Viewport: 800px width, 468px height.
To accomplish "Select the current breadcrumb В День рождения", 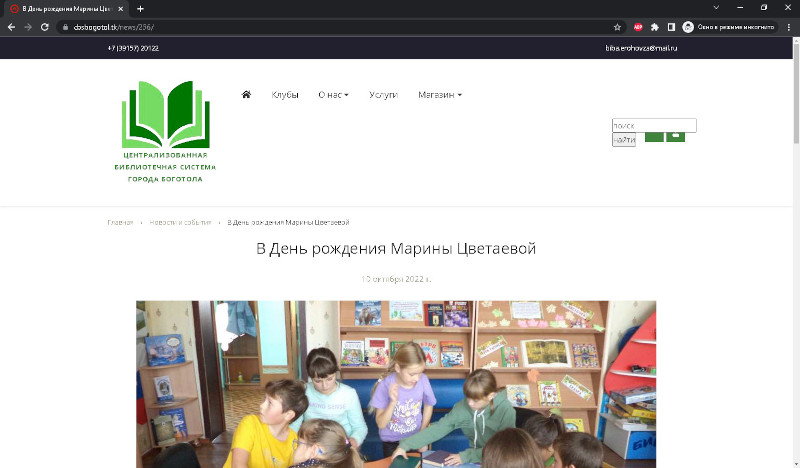I will coord(288,223).
